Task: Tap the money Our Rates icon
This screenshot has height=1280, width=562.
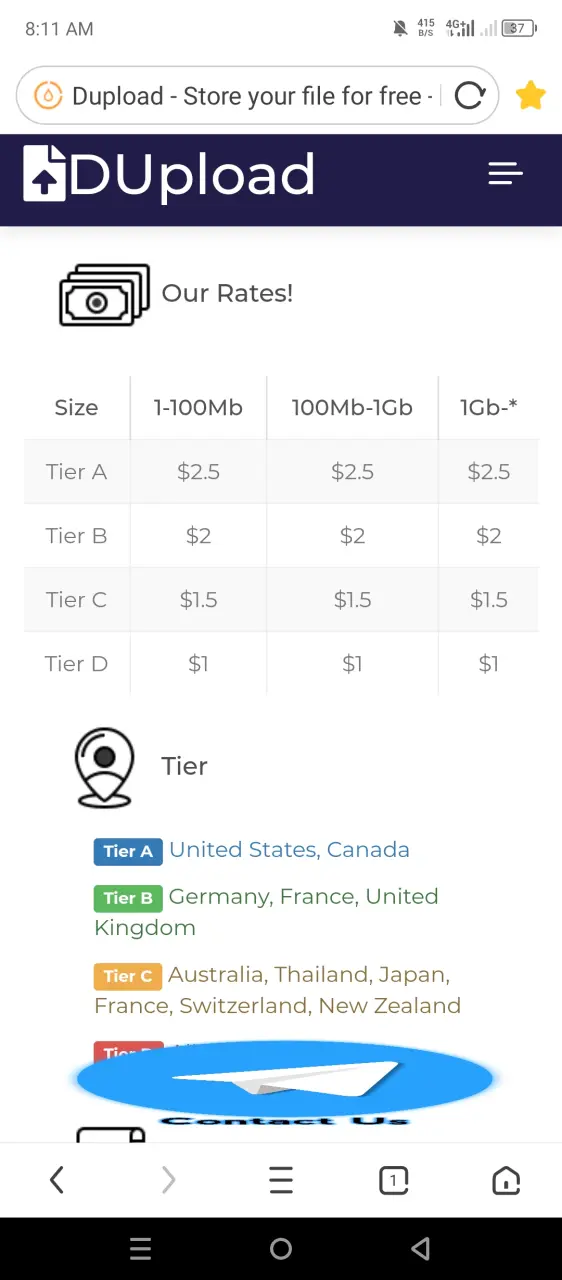Action: (x=104, y=294)
